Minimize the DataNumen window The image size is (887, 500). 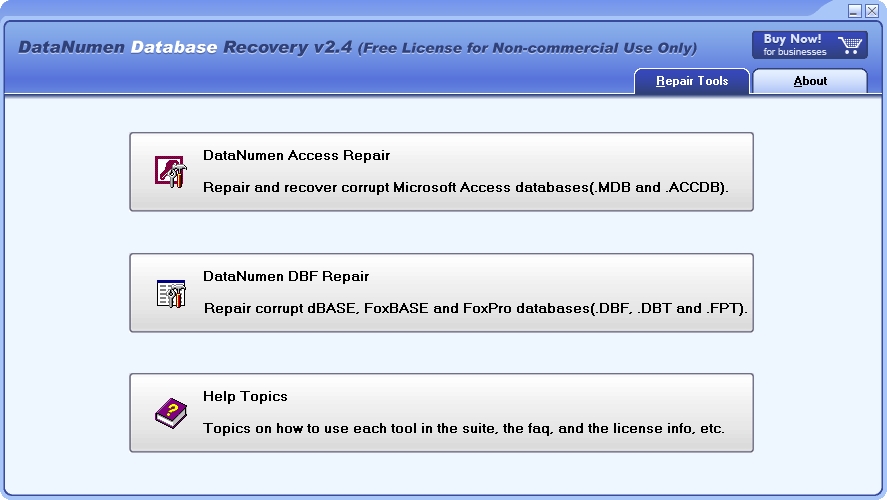[x=855, y=11]
